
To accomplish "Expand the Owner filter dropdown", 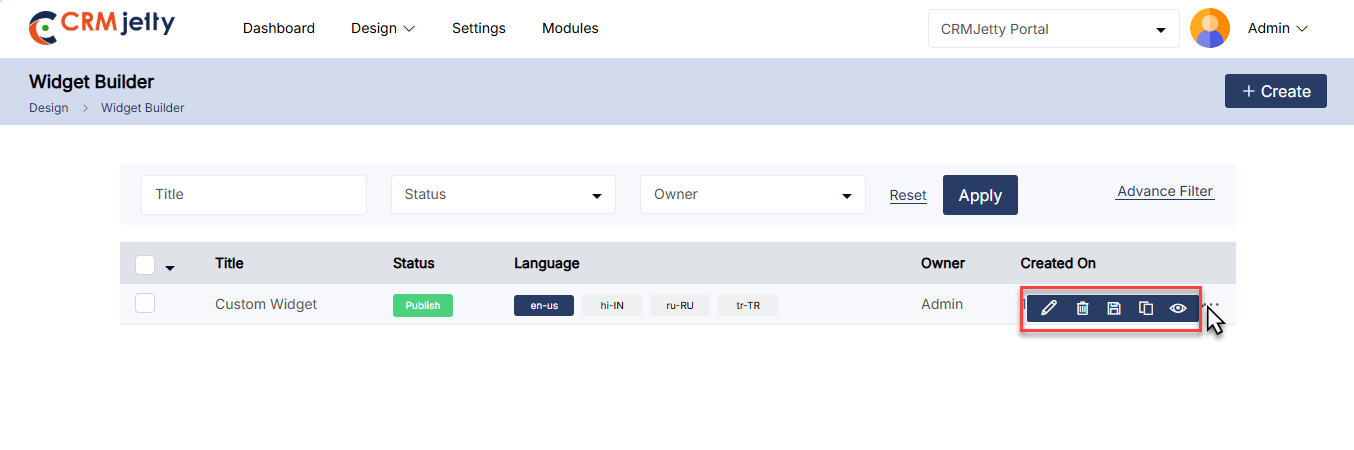I will 752,195.
